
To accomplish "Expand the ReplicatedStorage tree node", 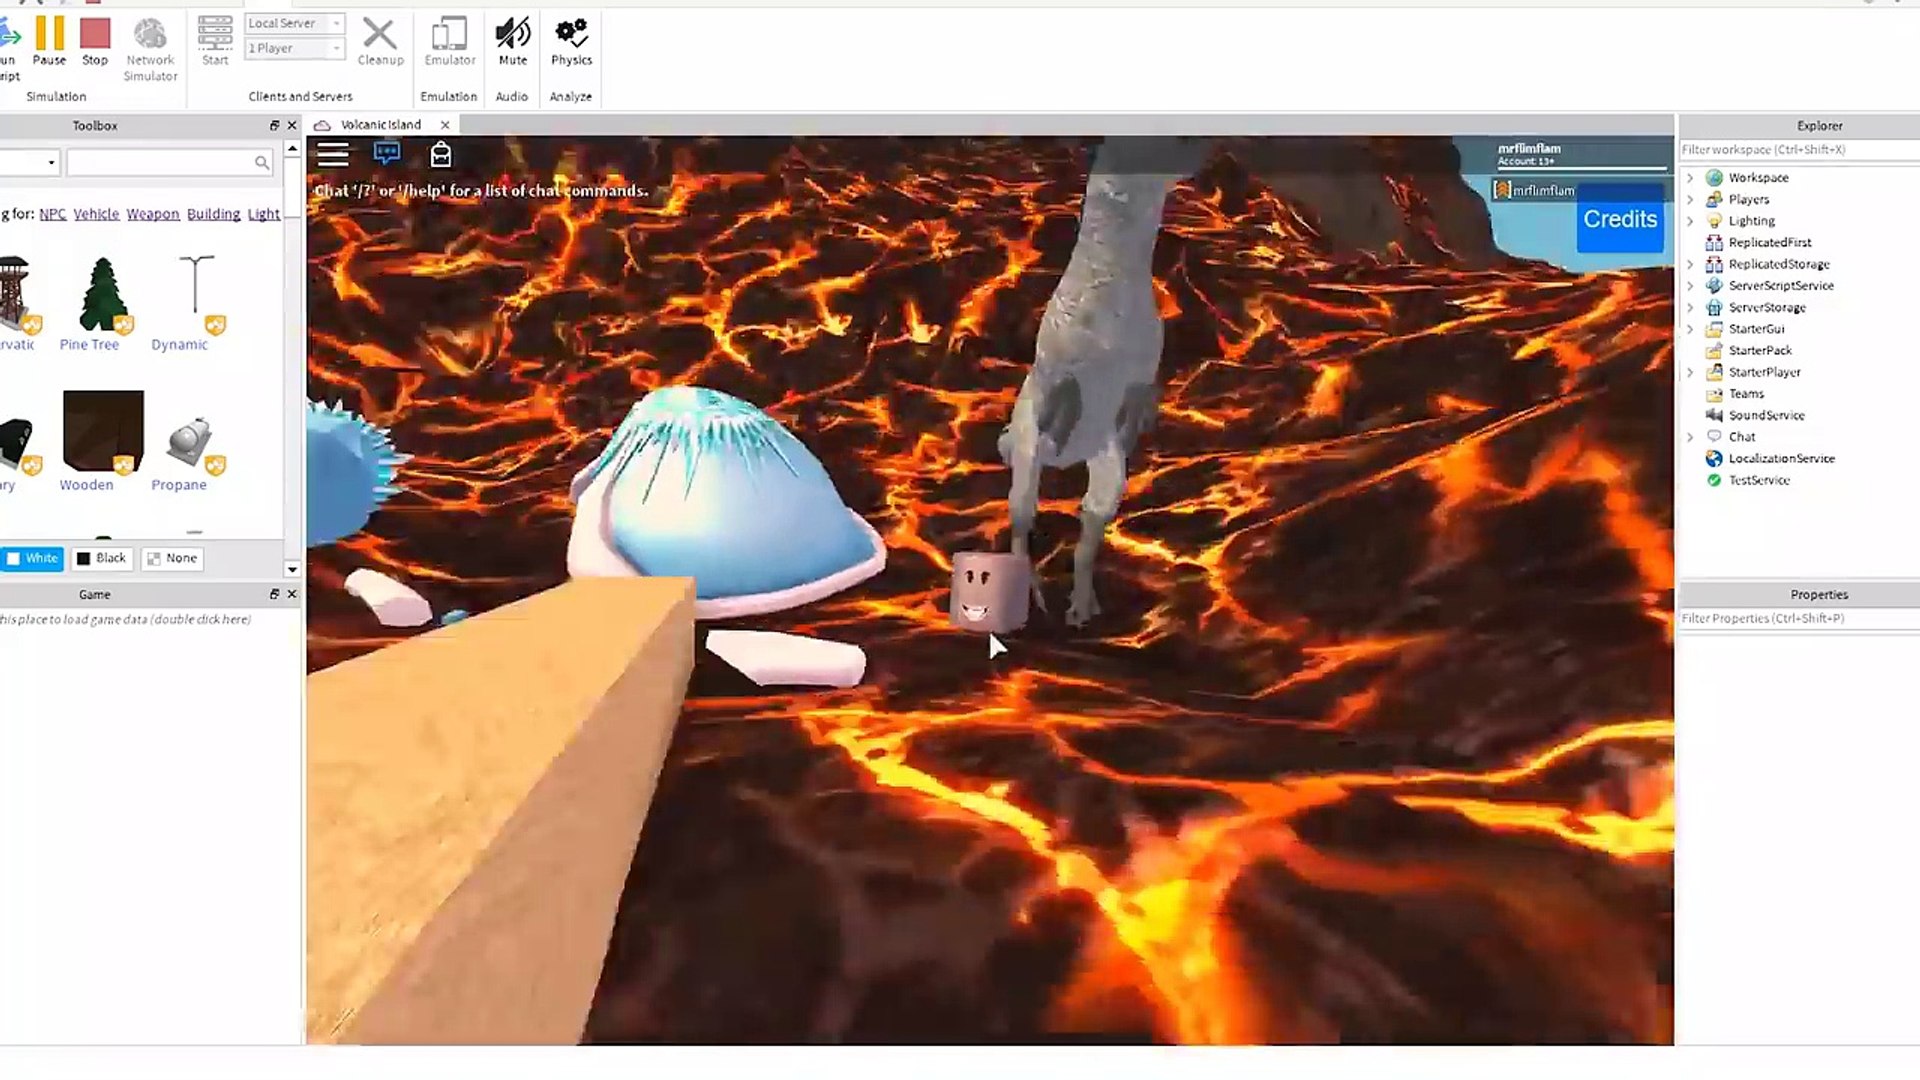I will point(1690,264).
